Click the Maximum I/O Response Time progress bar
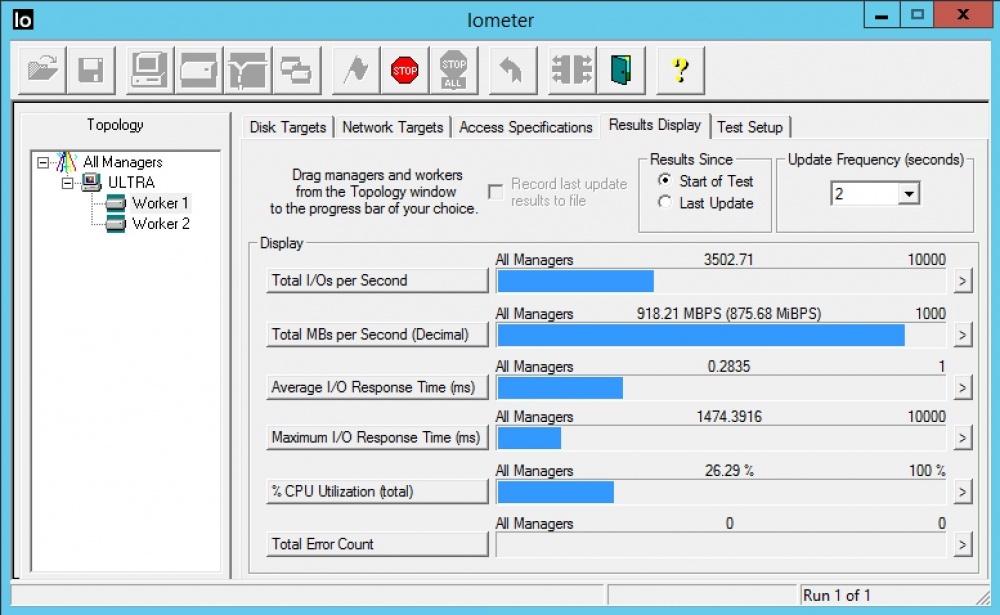1000x615 pixels. point(721,438)
